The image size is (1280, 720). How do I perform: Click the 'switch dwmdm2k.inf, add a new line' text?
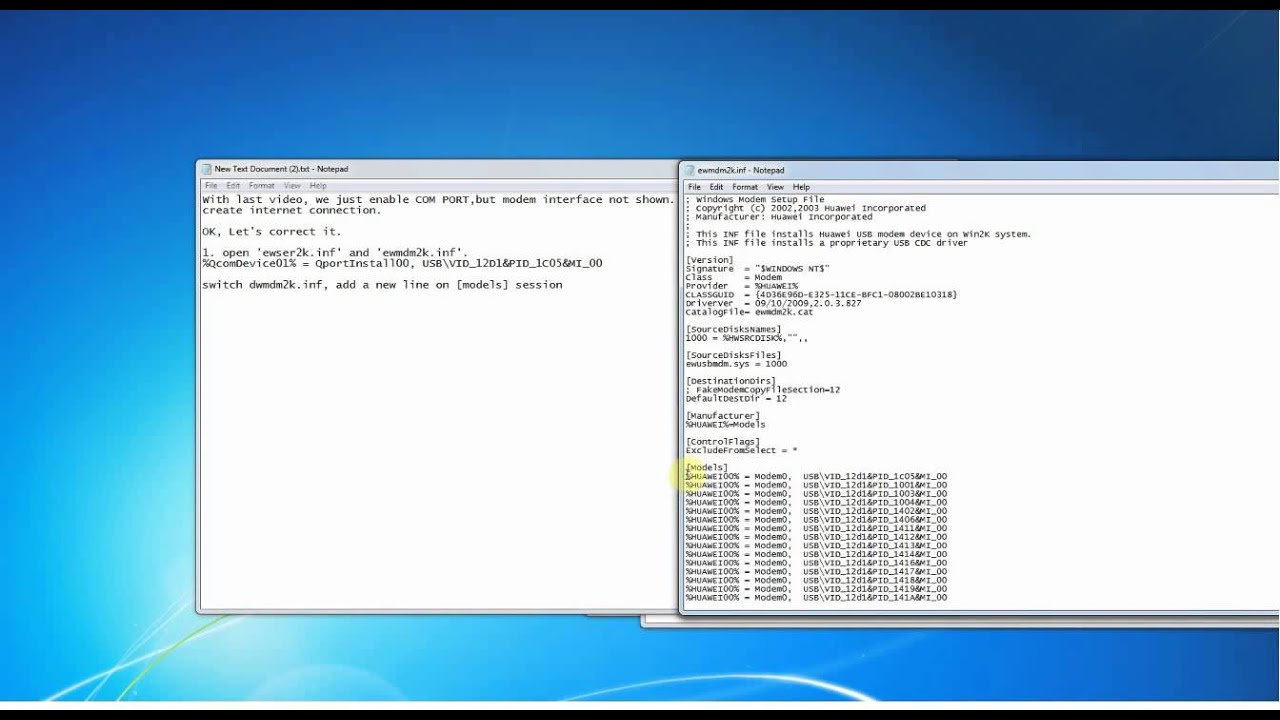pyautogui.click(x=382, y=285)
